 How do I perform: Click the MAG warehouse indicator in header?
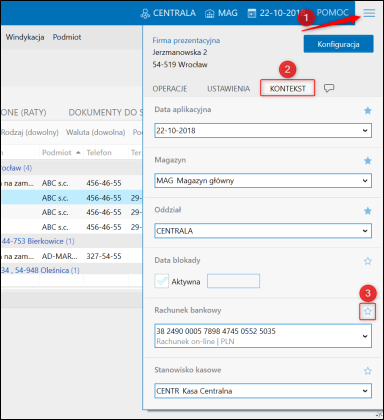click(x=221, y=13)
